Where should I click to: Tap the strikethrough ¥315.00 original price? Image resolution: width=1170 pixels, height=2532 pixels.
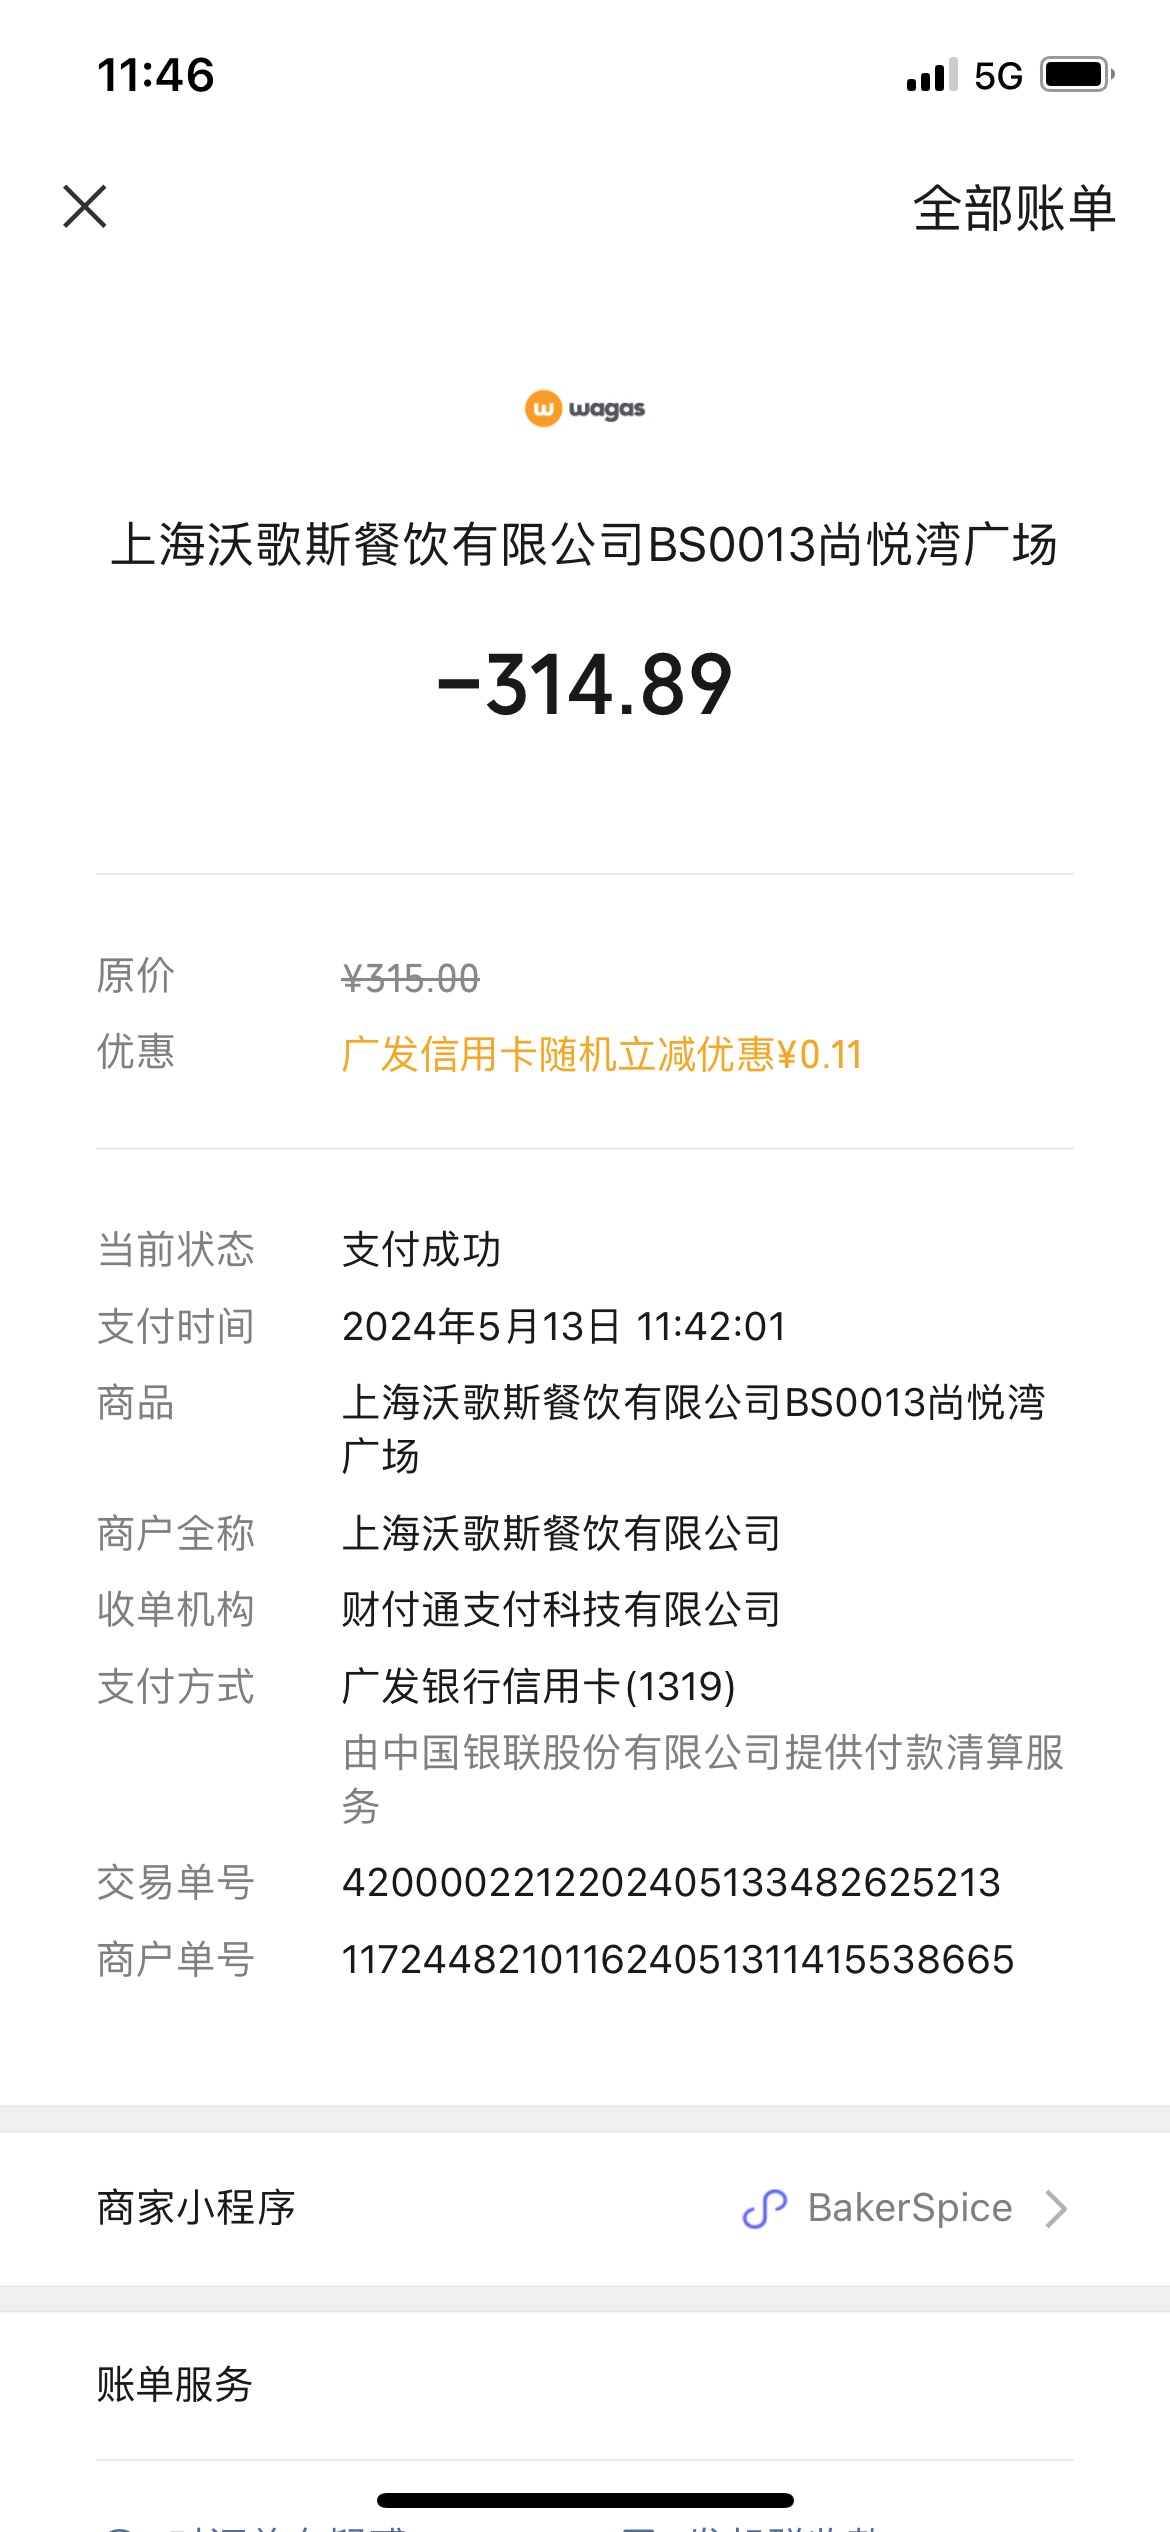(411, 978)
